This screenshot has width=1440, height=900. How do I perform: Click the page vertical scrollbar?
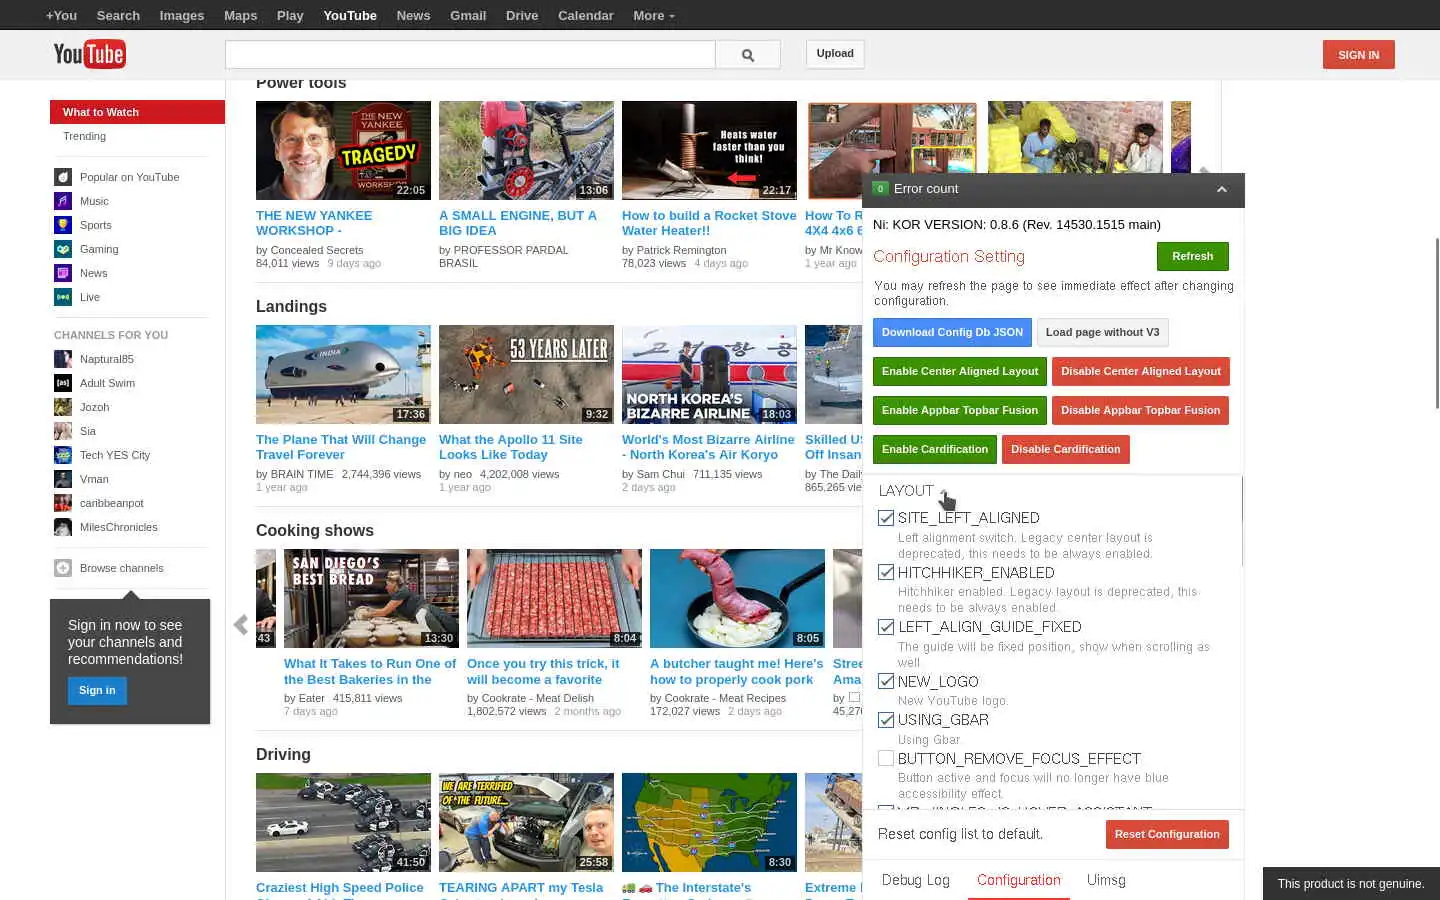point(1437,323)
